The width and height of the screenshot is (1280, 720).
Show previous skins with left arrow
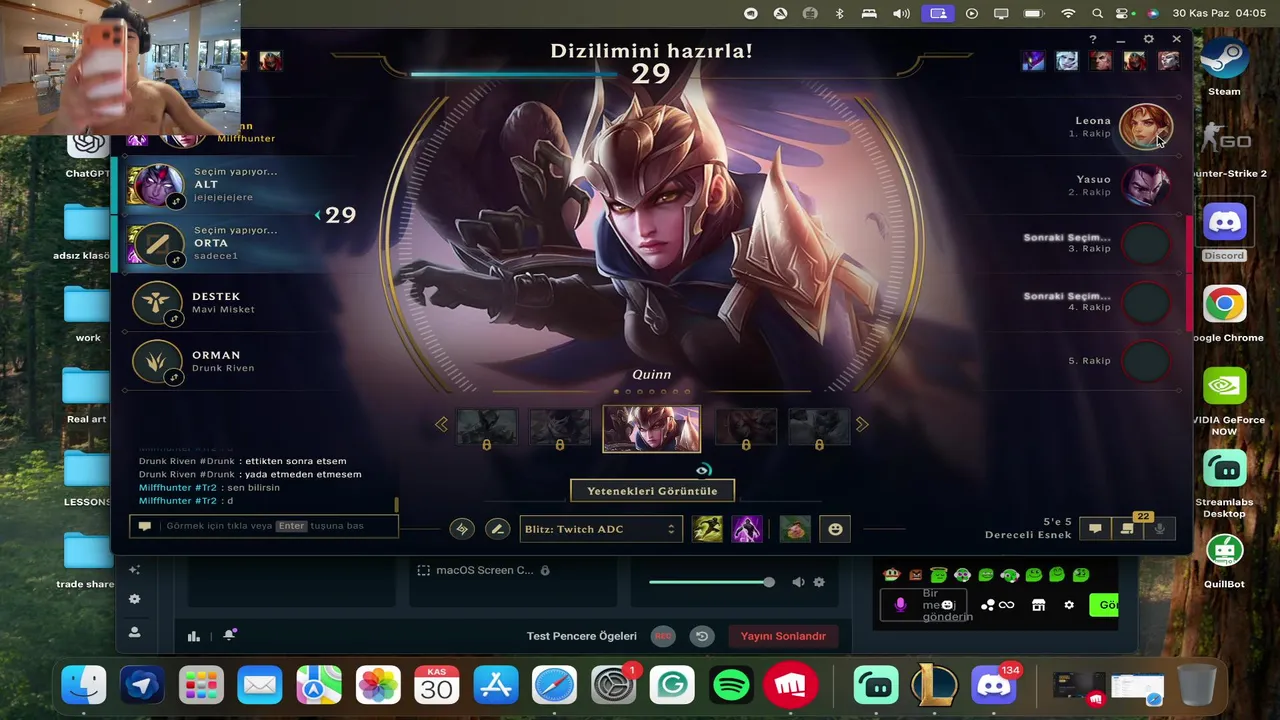[441, 425]
